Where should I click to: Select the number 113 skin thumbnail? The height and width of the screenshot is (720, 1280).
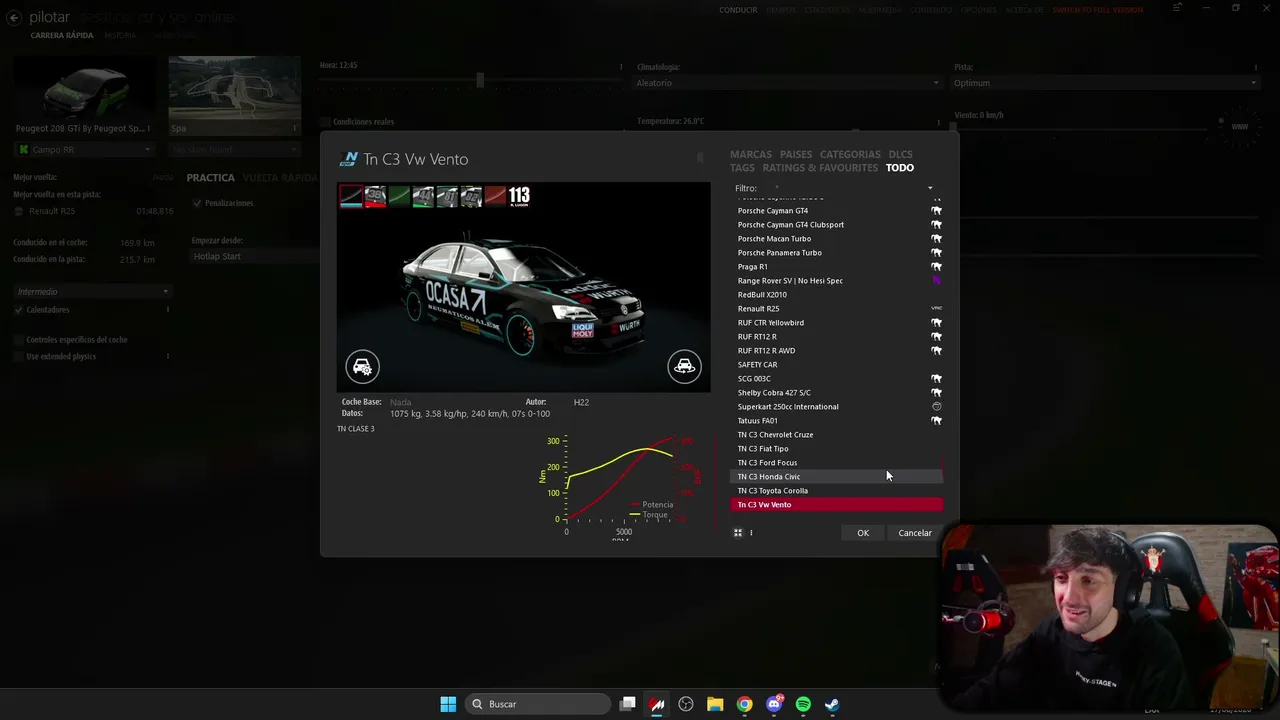(x=519, y=196)
